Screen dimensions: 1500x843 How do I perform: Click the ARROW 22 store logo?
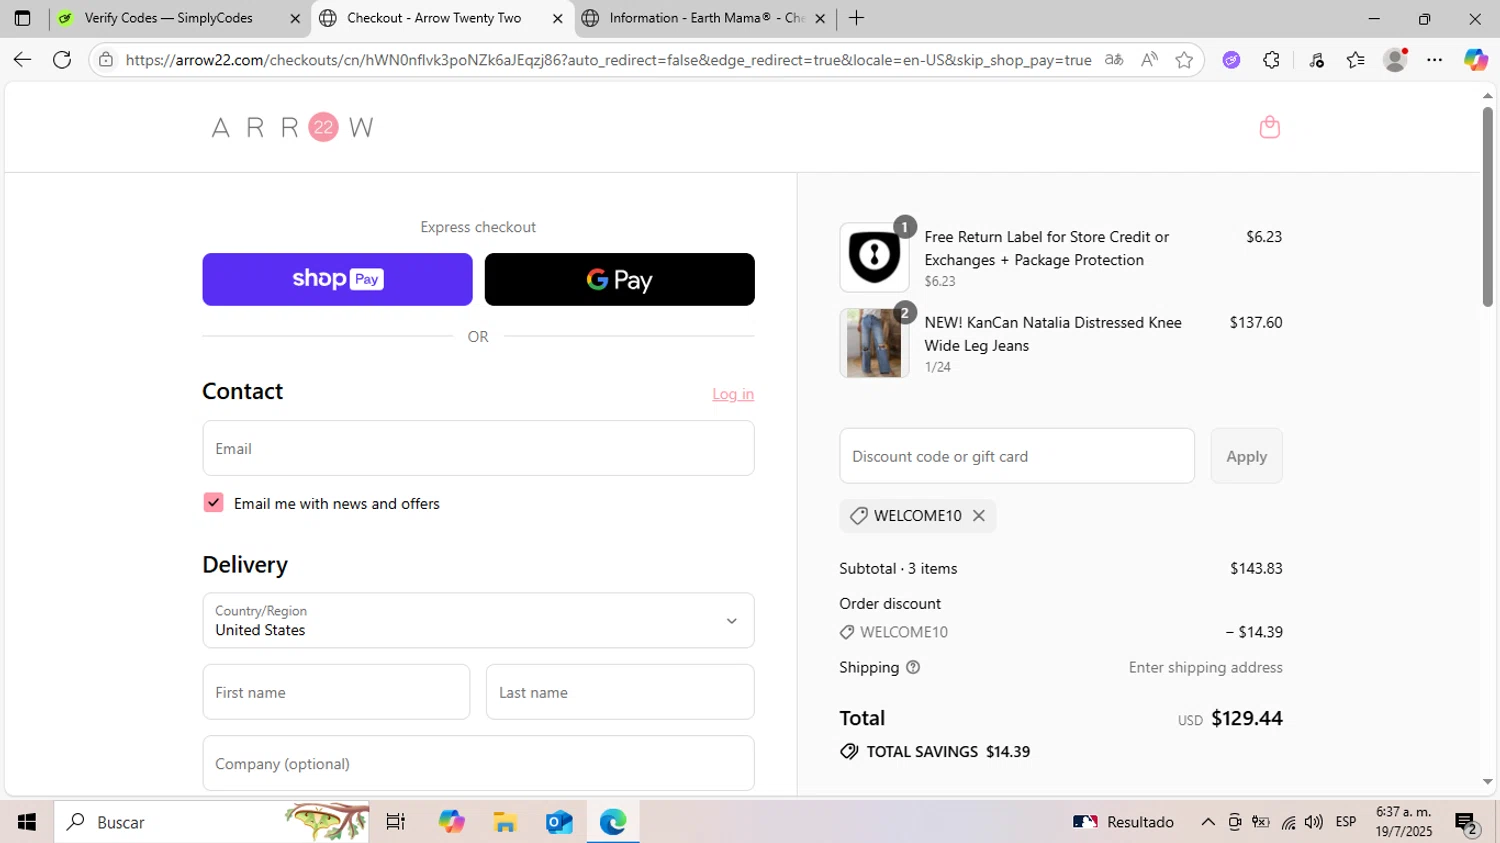(x=292, y=127)
